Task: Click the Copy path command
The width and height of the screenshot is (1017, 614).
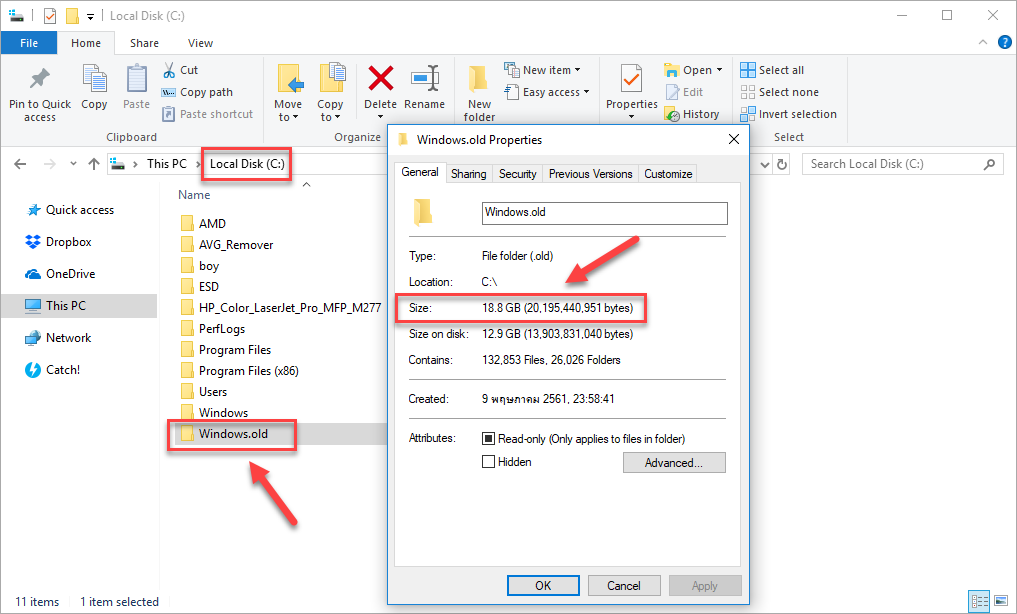Action: click(197, 92)
